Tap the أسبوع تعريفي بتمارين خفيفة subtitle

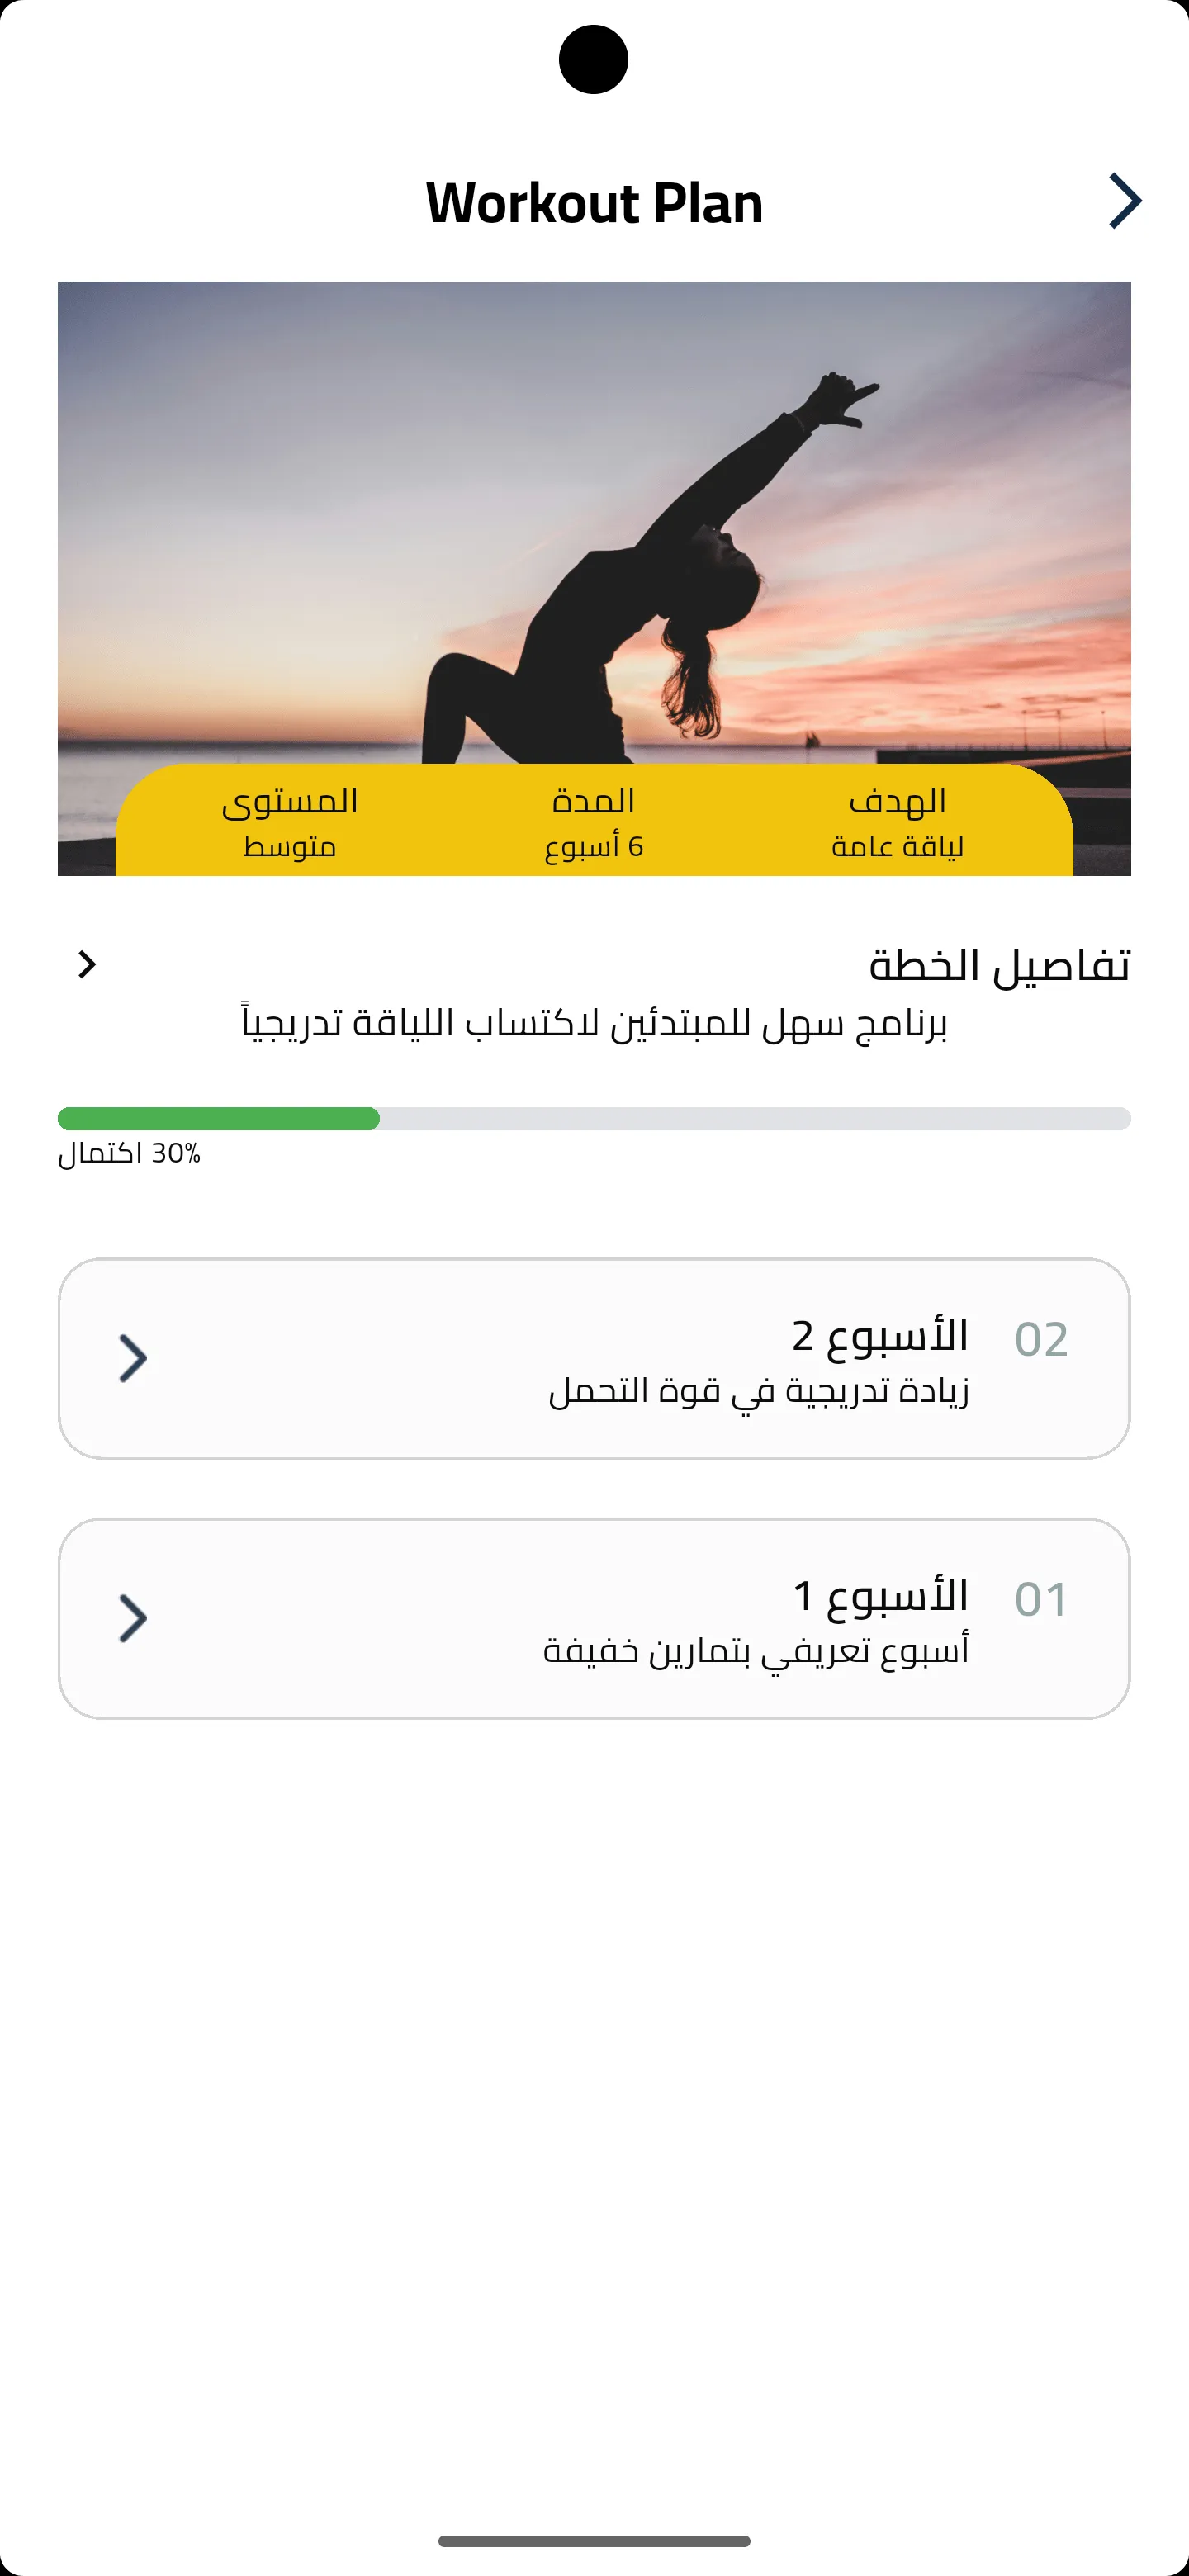[756, 1650]
